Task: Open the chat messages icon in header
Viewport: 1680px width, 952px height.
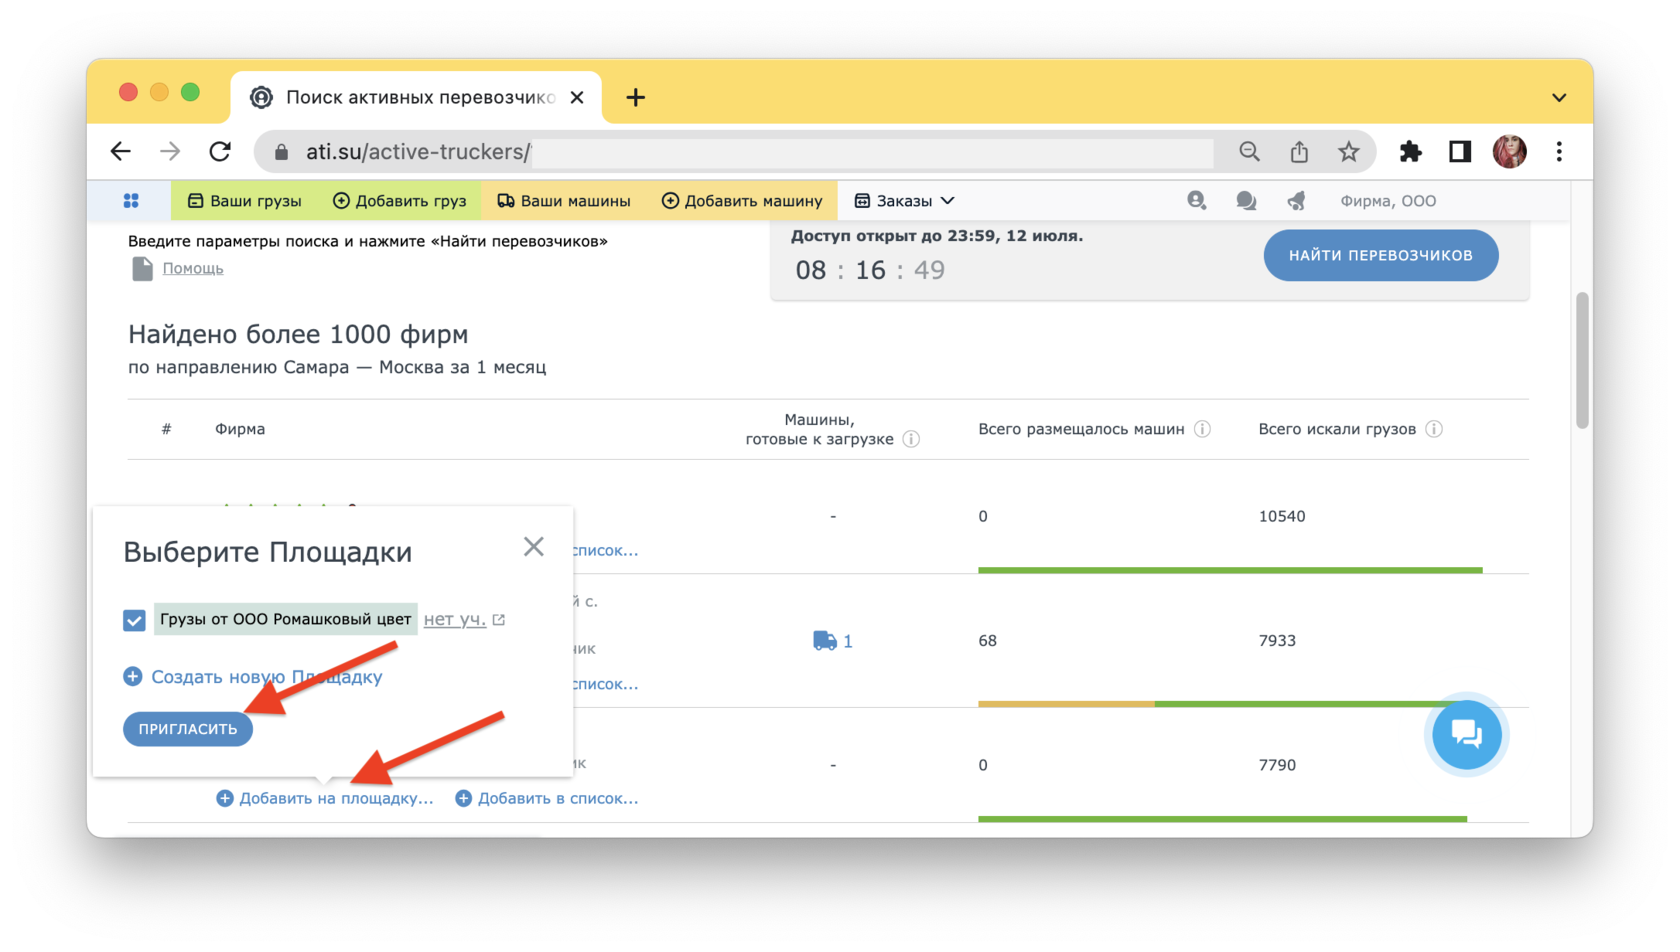Action: (1246, 201)
